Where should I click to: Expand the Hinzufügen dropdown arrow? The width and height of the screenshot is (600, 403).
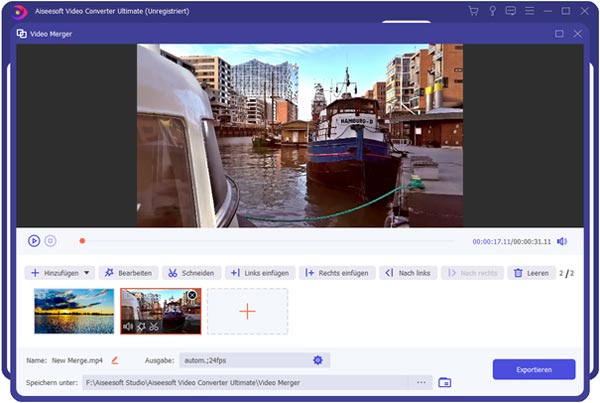click(87, 273)
